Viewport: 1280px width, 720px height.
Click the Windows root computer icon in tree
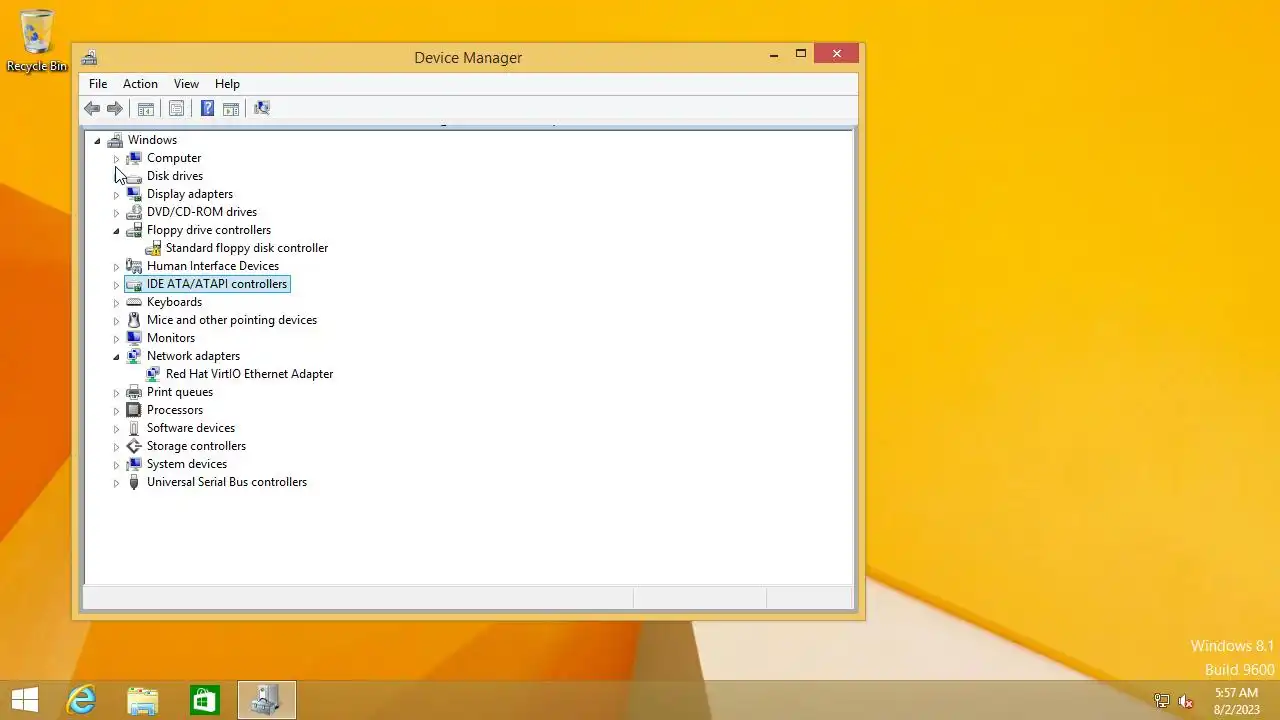click(115, 140)
